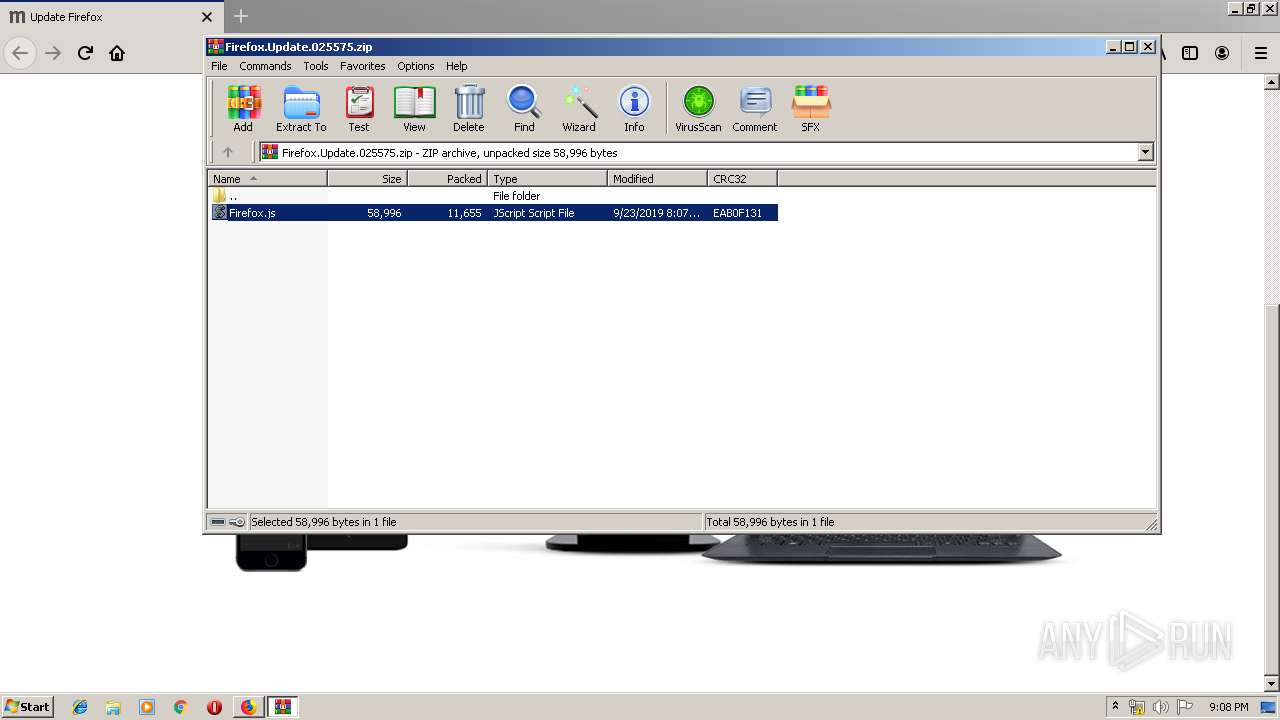1280x720 pixels.
Task: Click the Firefox back arrow button
Action: pyautogui.click(x=20, y=53)
